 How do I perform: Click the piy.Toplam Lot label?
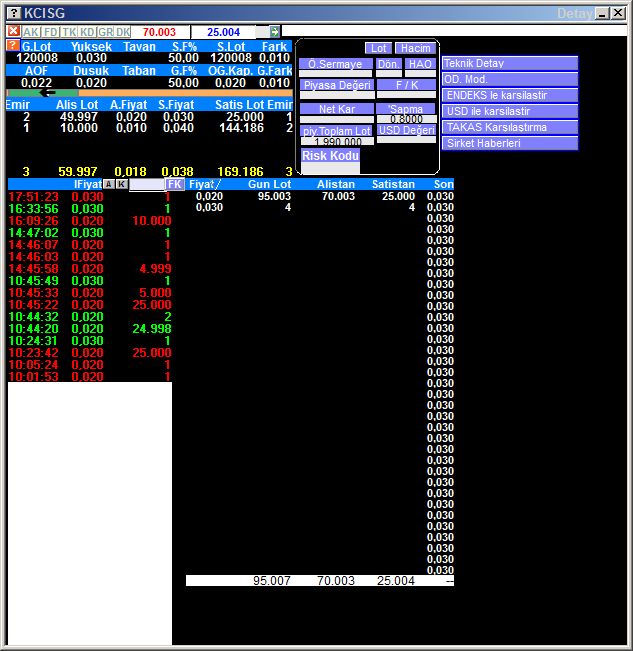[x=337, y=131]
